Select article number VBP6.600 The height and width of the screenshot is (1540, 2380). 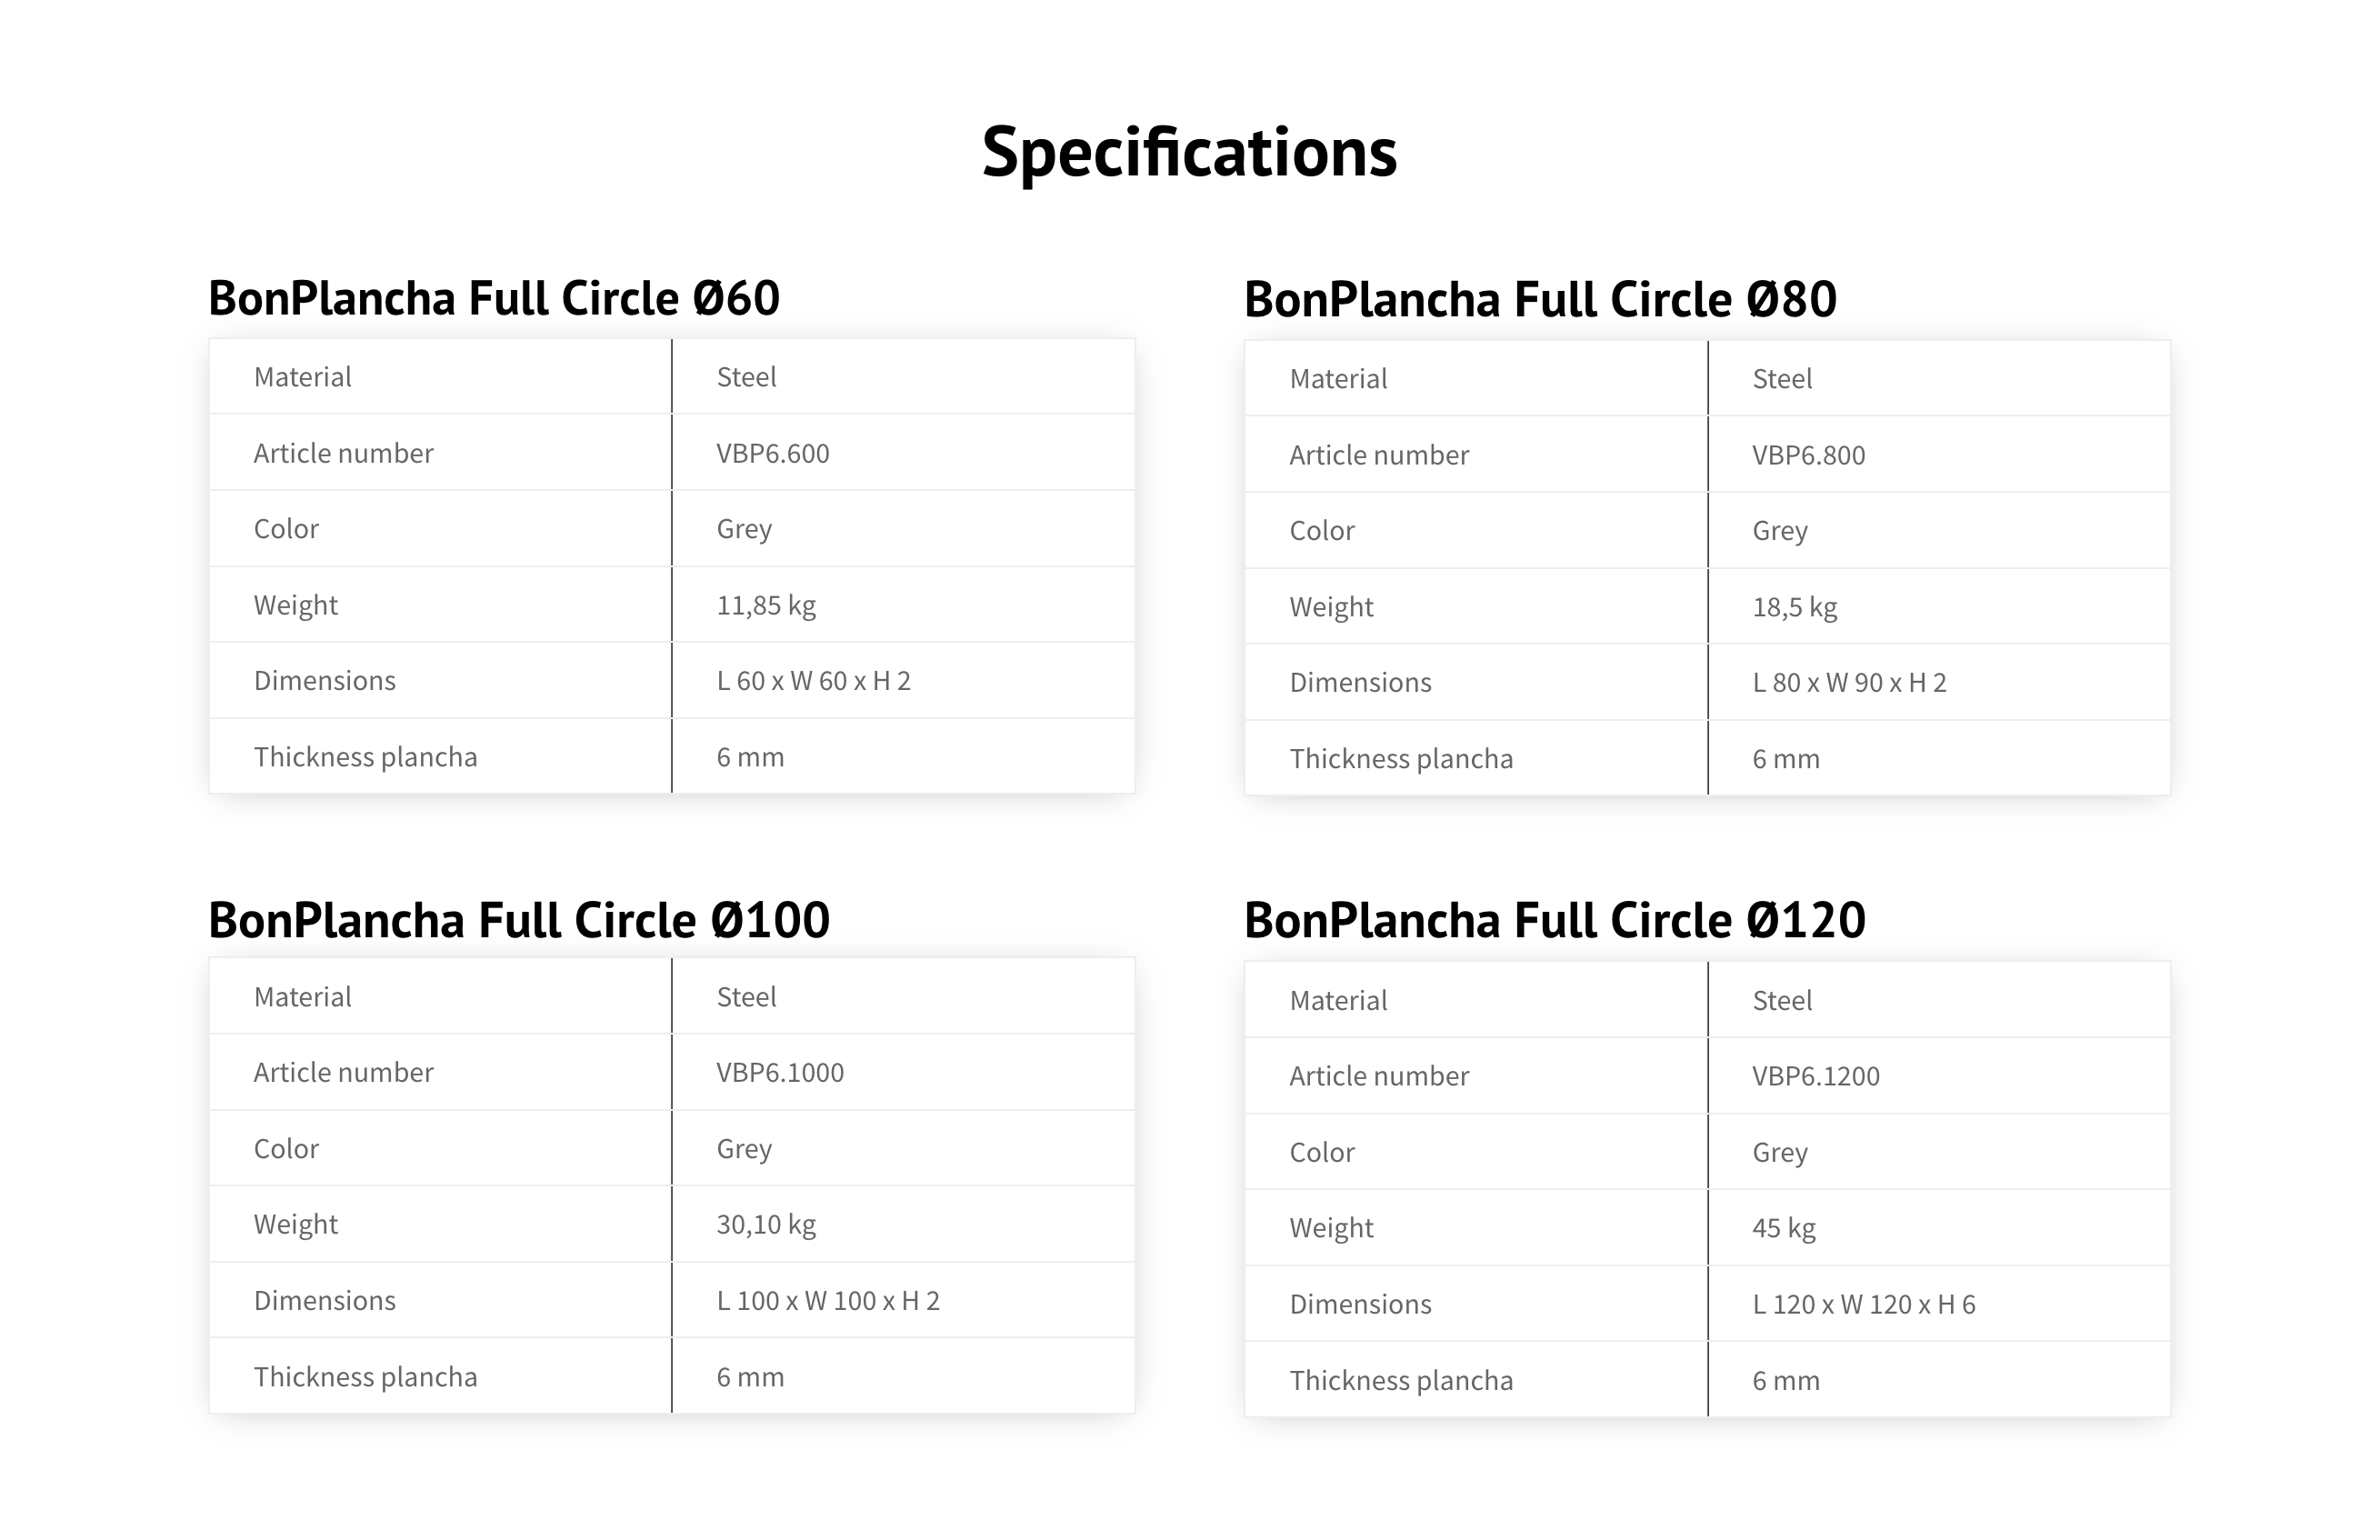[x=773, y=453]
